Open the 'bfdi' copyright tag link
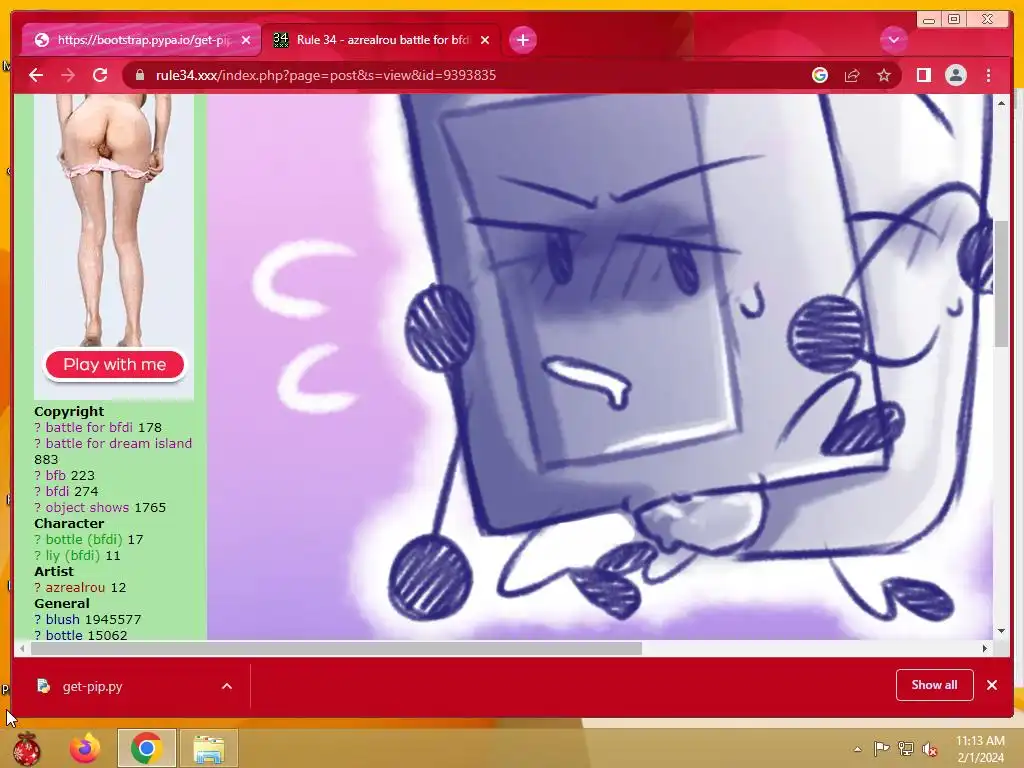Screen dimensions: 1024x768 tap(57, 491)
